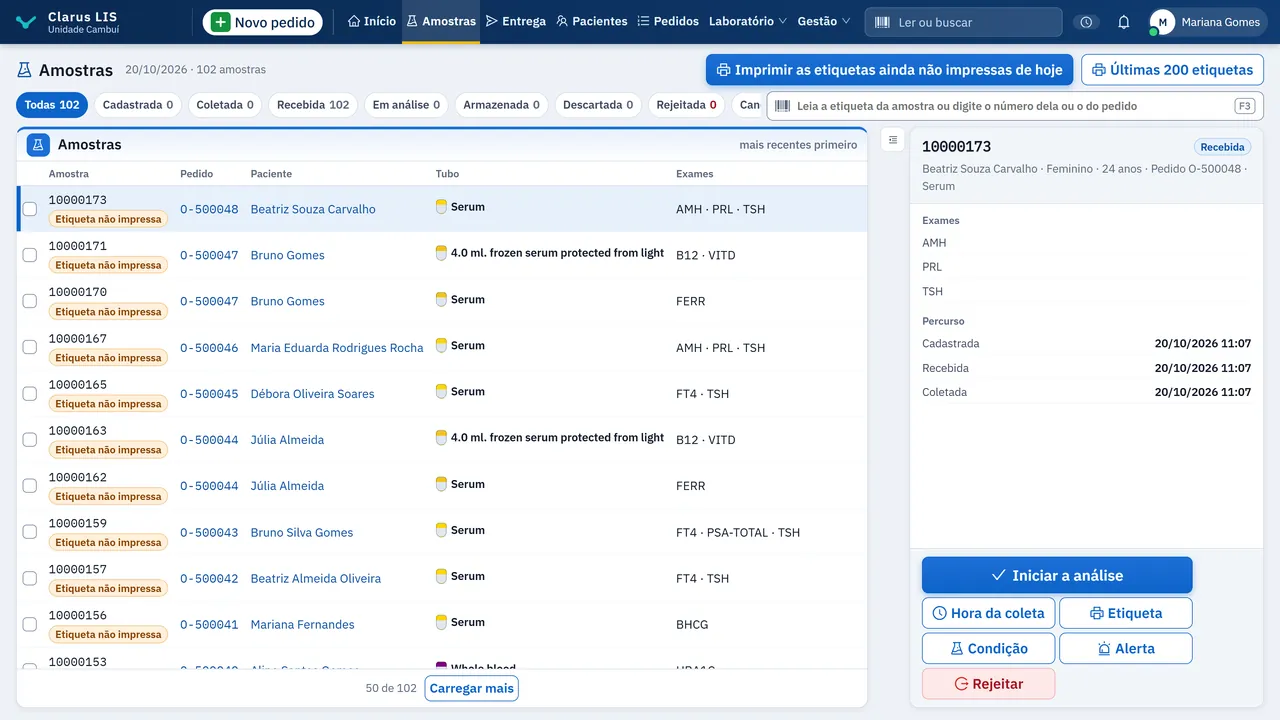The height and width of the screenshot is (720, 1280).
Task: Navigate to Pacientes
Action: (x=592, y=22)
